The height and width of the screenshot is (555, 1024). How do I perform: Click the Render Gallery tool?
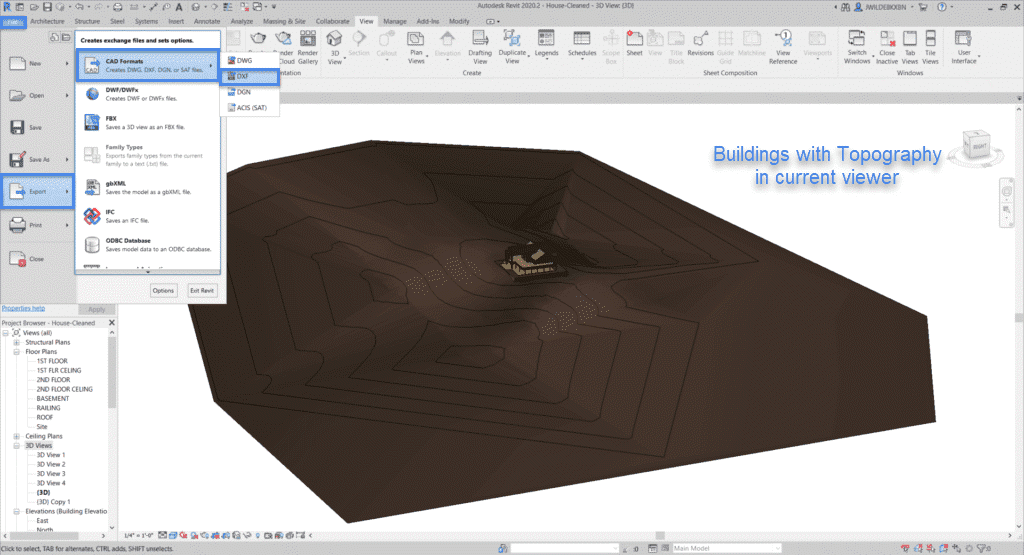[x=308, y=48]
